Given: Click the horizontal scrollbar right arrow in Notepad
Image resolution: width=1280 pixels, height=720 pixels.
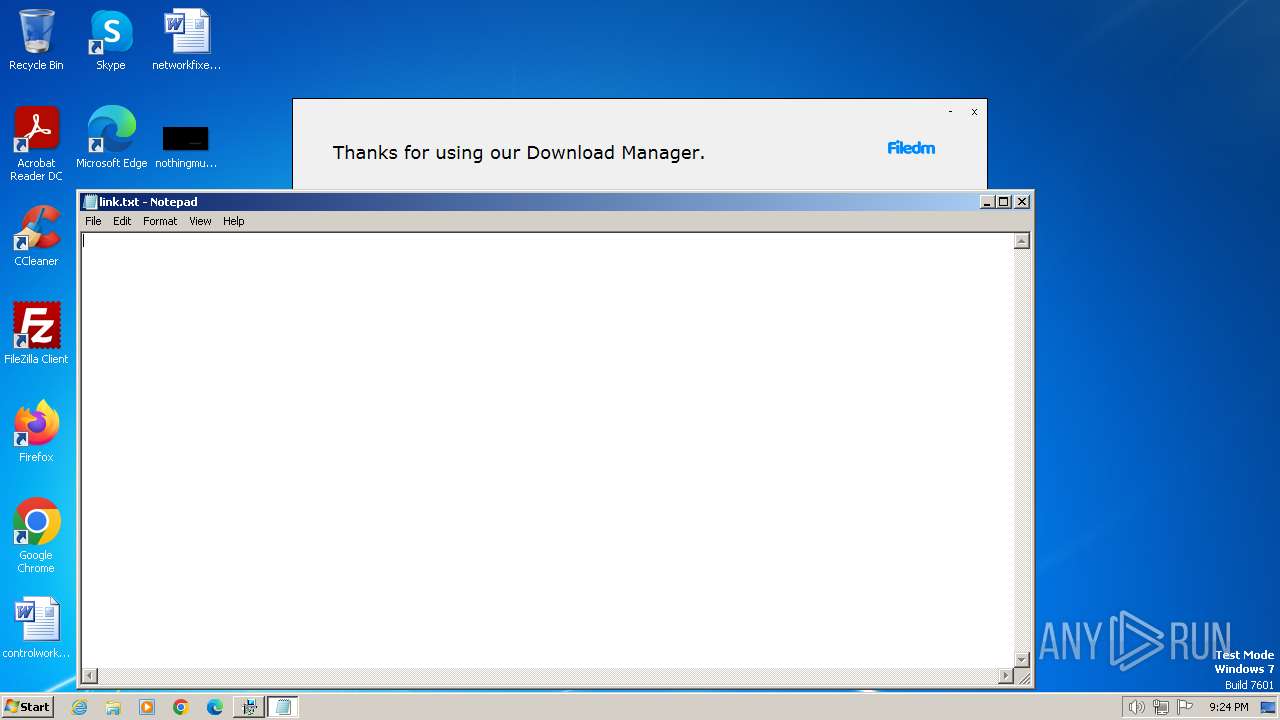Looking at the screenshot, I should tap(1005, 676).
